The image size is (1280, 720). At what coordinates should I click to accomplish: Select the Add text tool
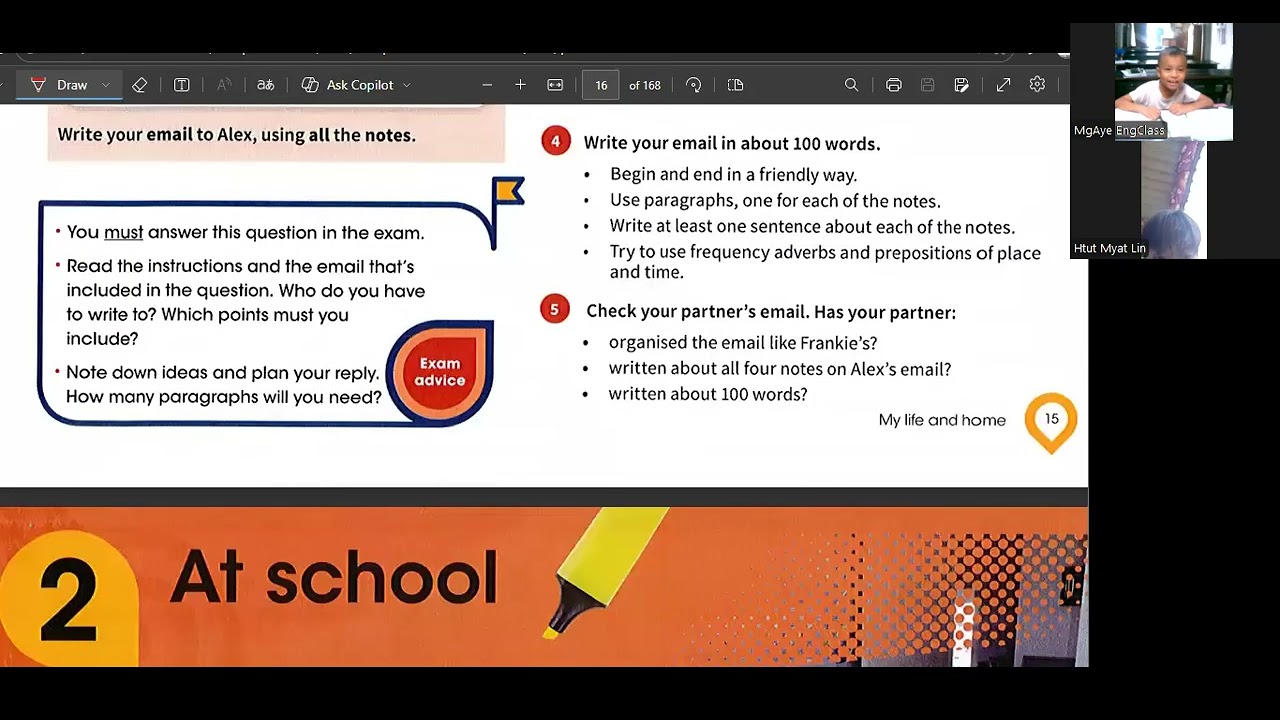click(182, 85)
